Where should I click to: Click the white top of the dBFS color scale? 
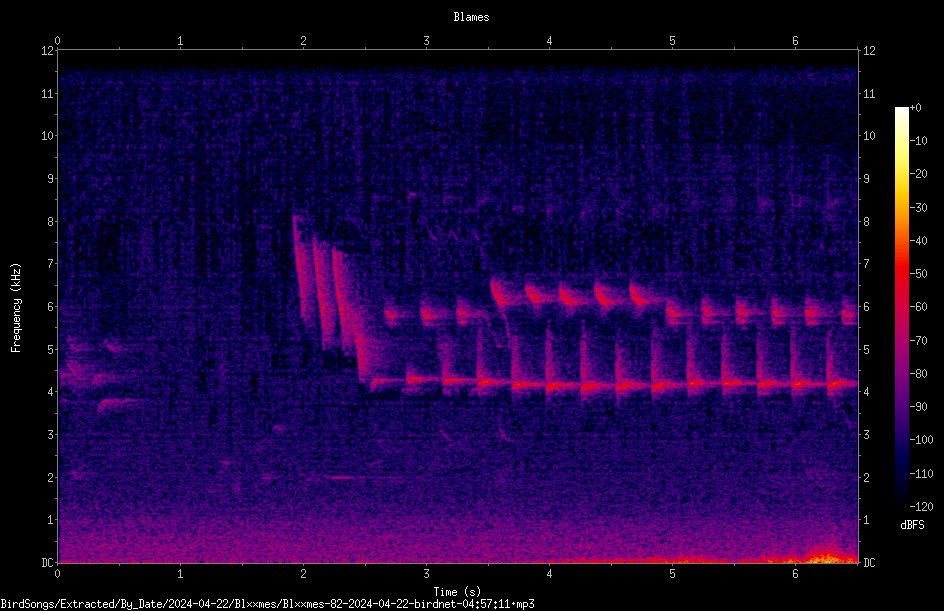click(901, 112)
